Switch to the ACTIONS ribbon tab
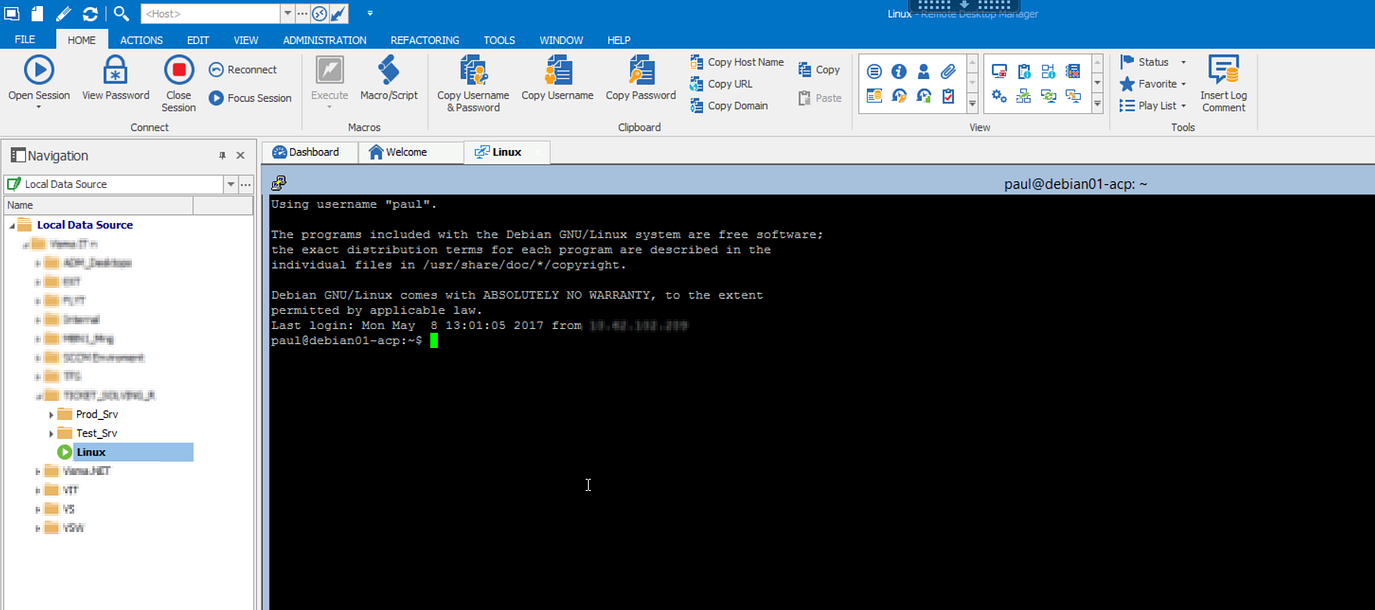1375x610 pixels. click(x=141, y=40)
